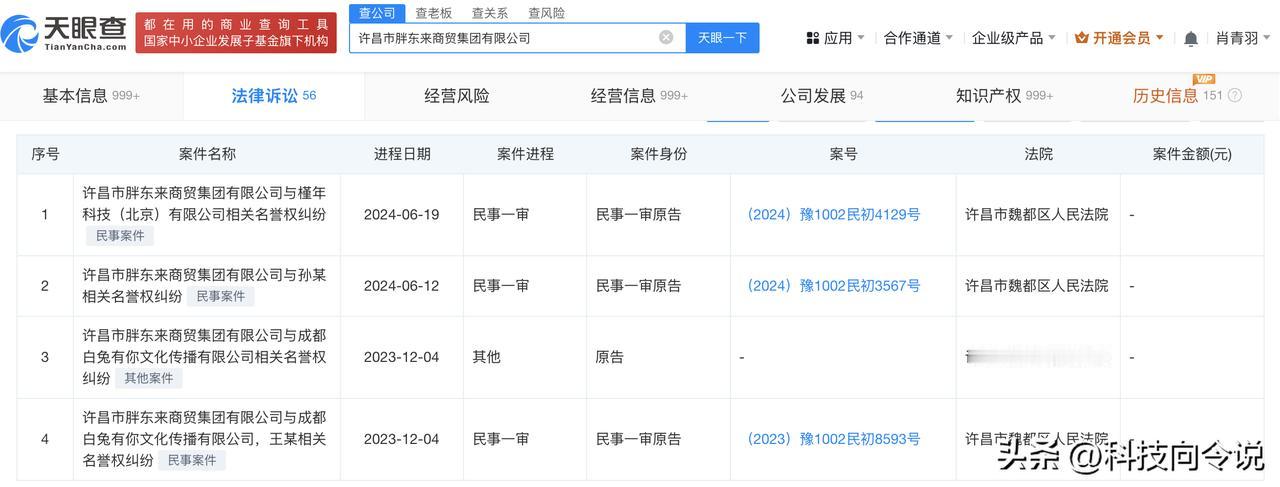This screenshot has height=487, width=1280.
Task: Switch to the 查老板 search tab
Action: 433,13
